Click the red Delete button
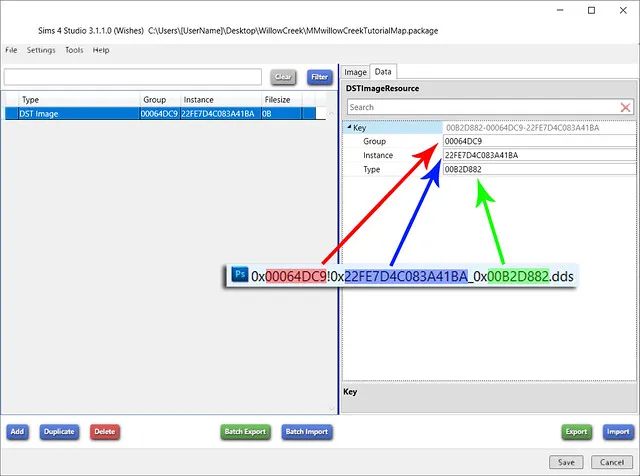Viewport: 640px width, 476px height. point(105,432)
